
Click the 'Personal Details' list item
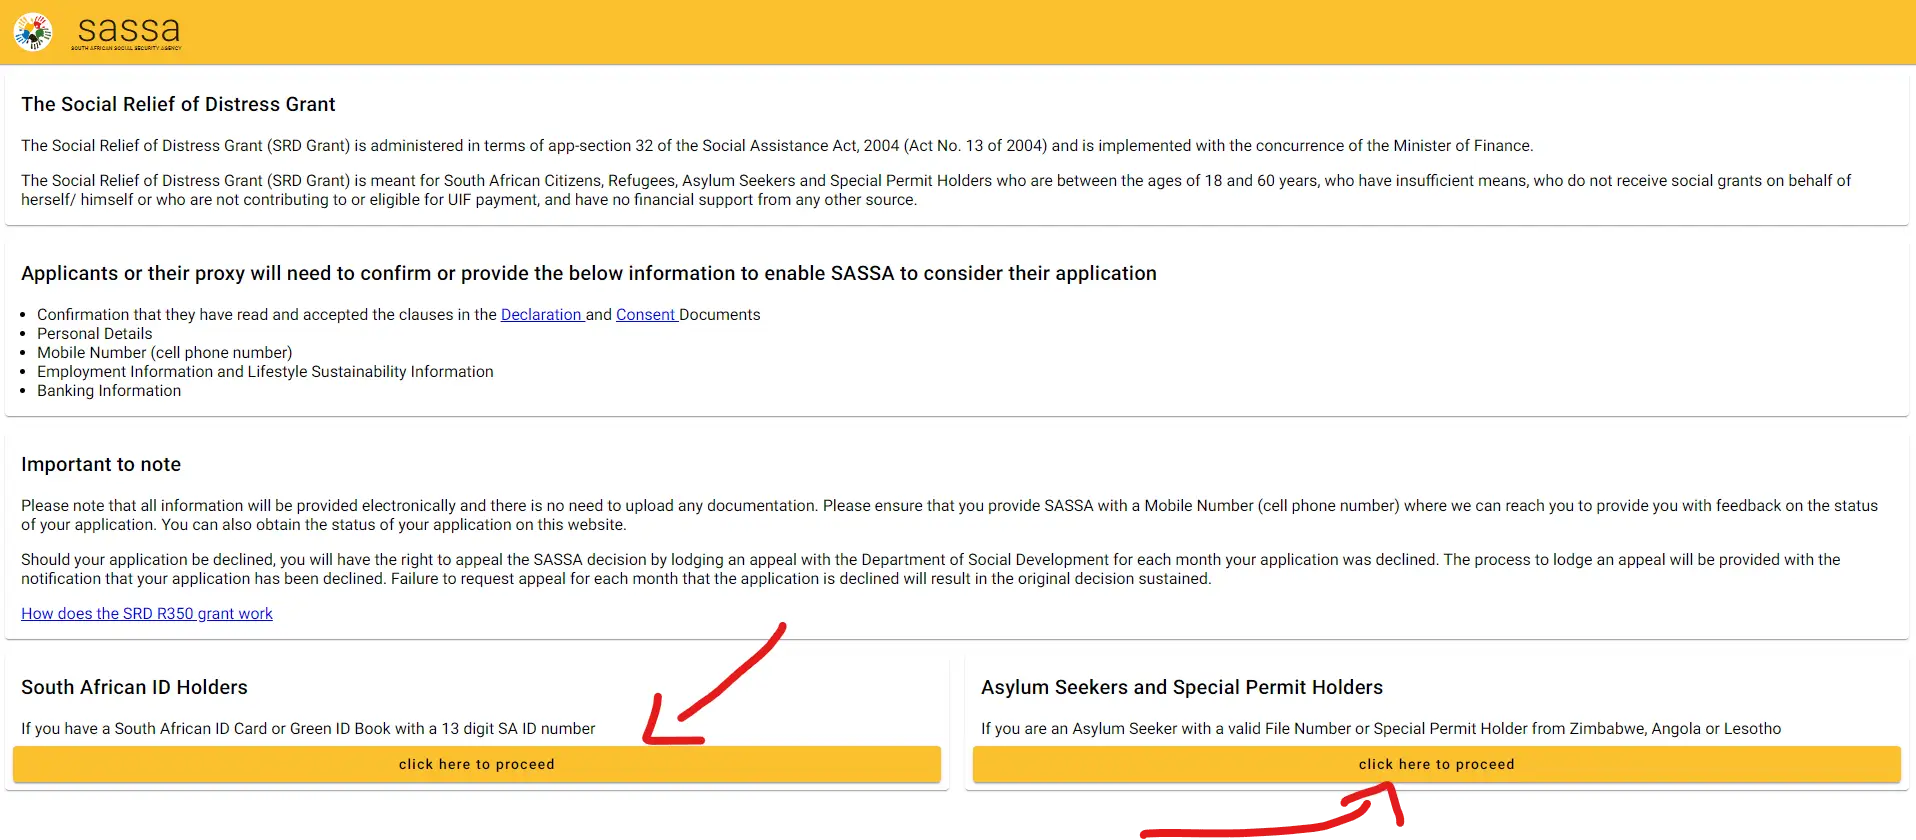(x=95, y=334)
